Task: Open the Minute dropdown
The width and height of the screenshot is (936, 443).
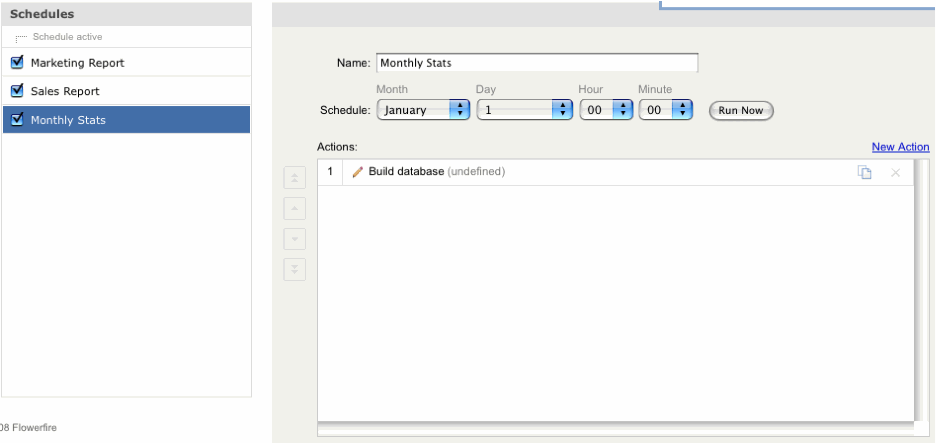Action: click(x=666, y=110)
